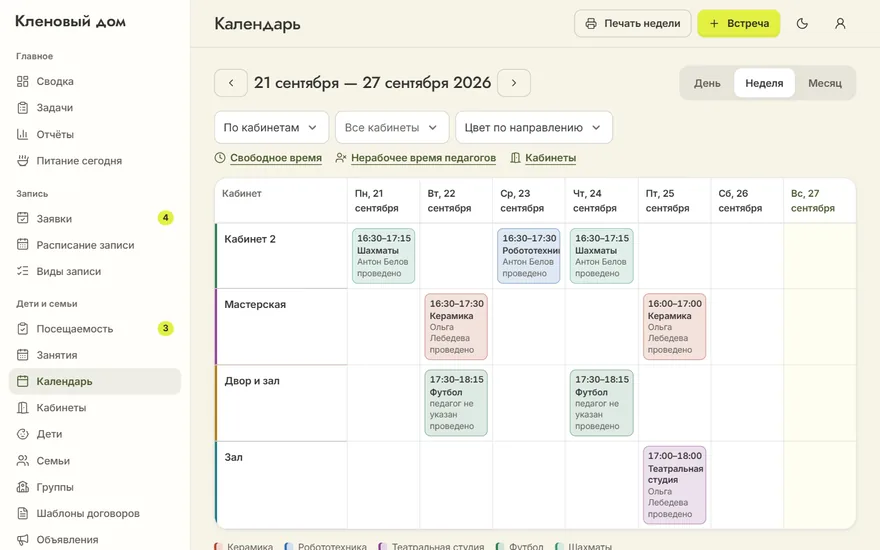The width and height of the screenshot is (880, 550).
Task: Click the Отчёты chart icon
Action: click(x=22, y=134)
